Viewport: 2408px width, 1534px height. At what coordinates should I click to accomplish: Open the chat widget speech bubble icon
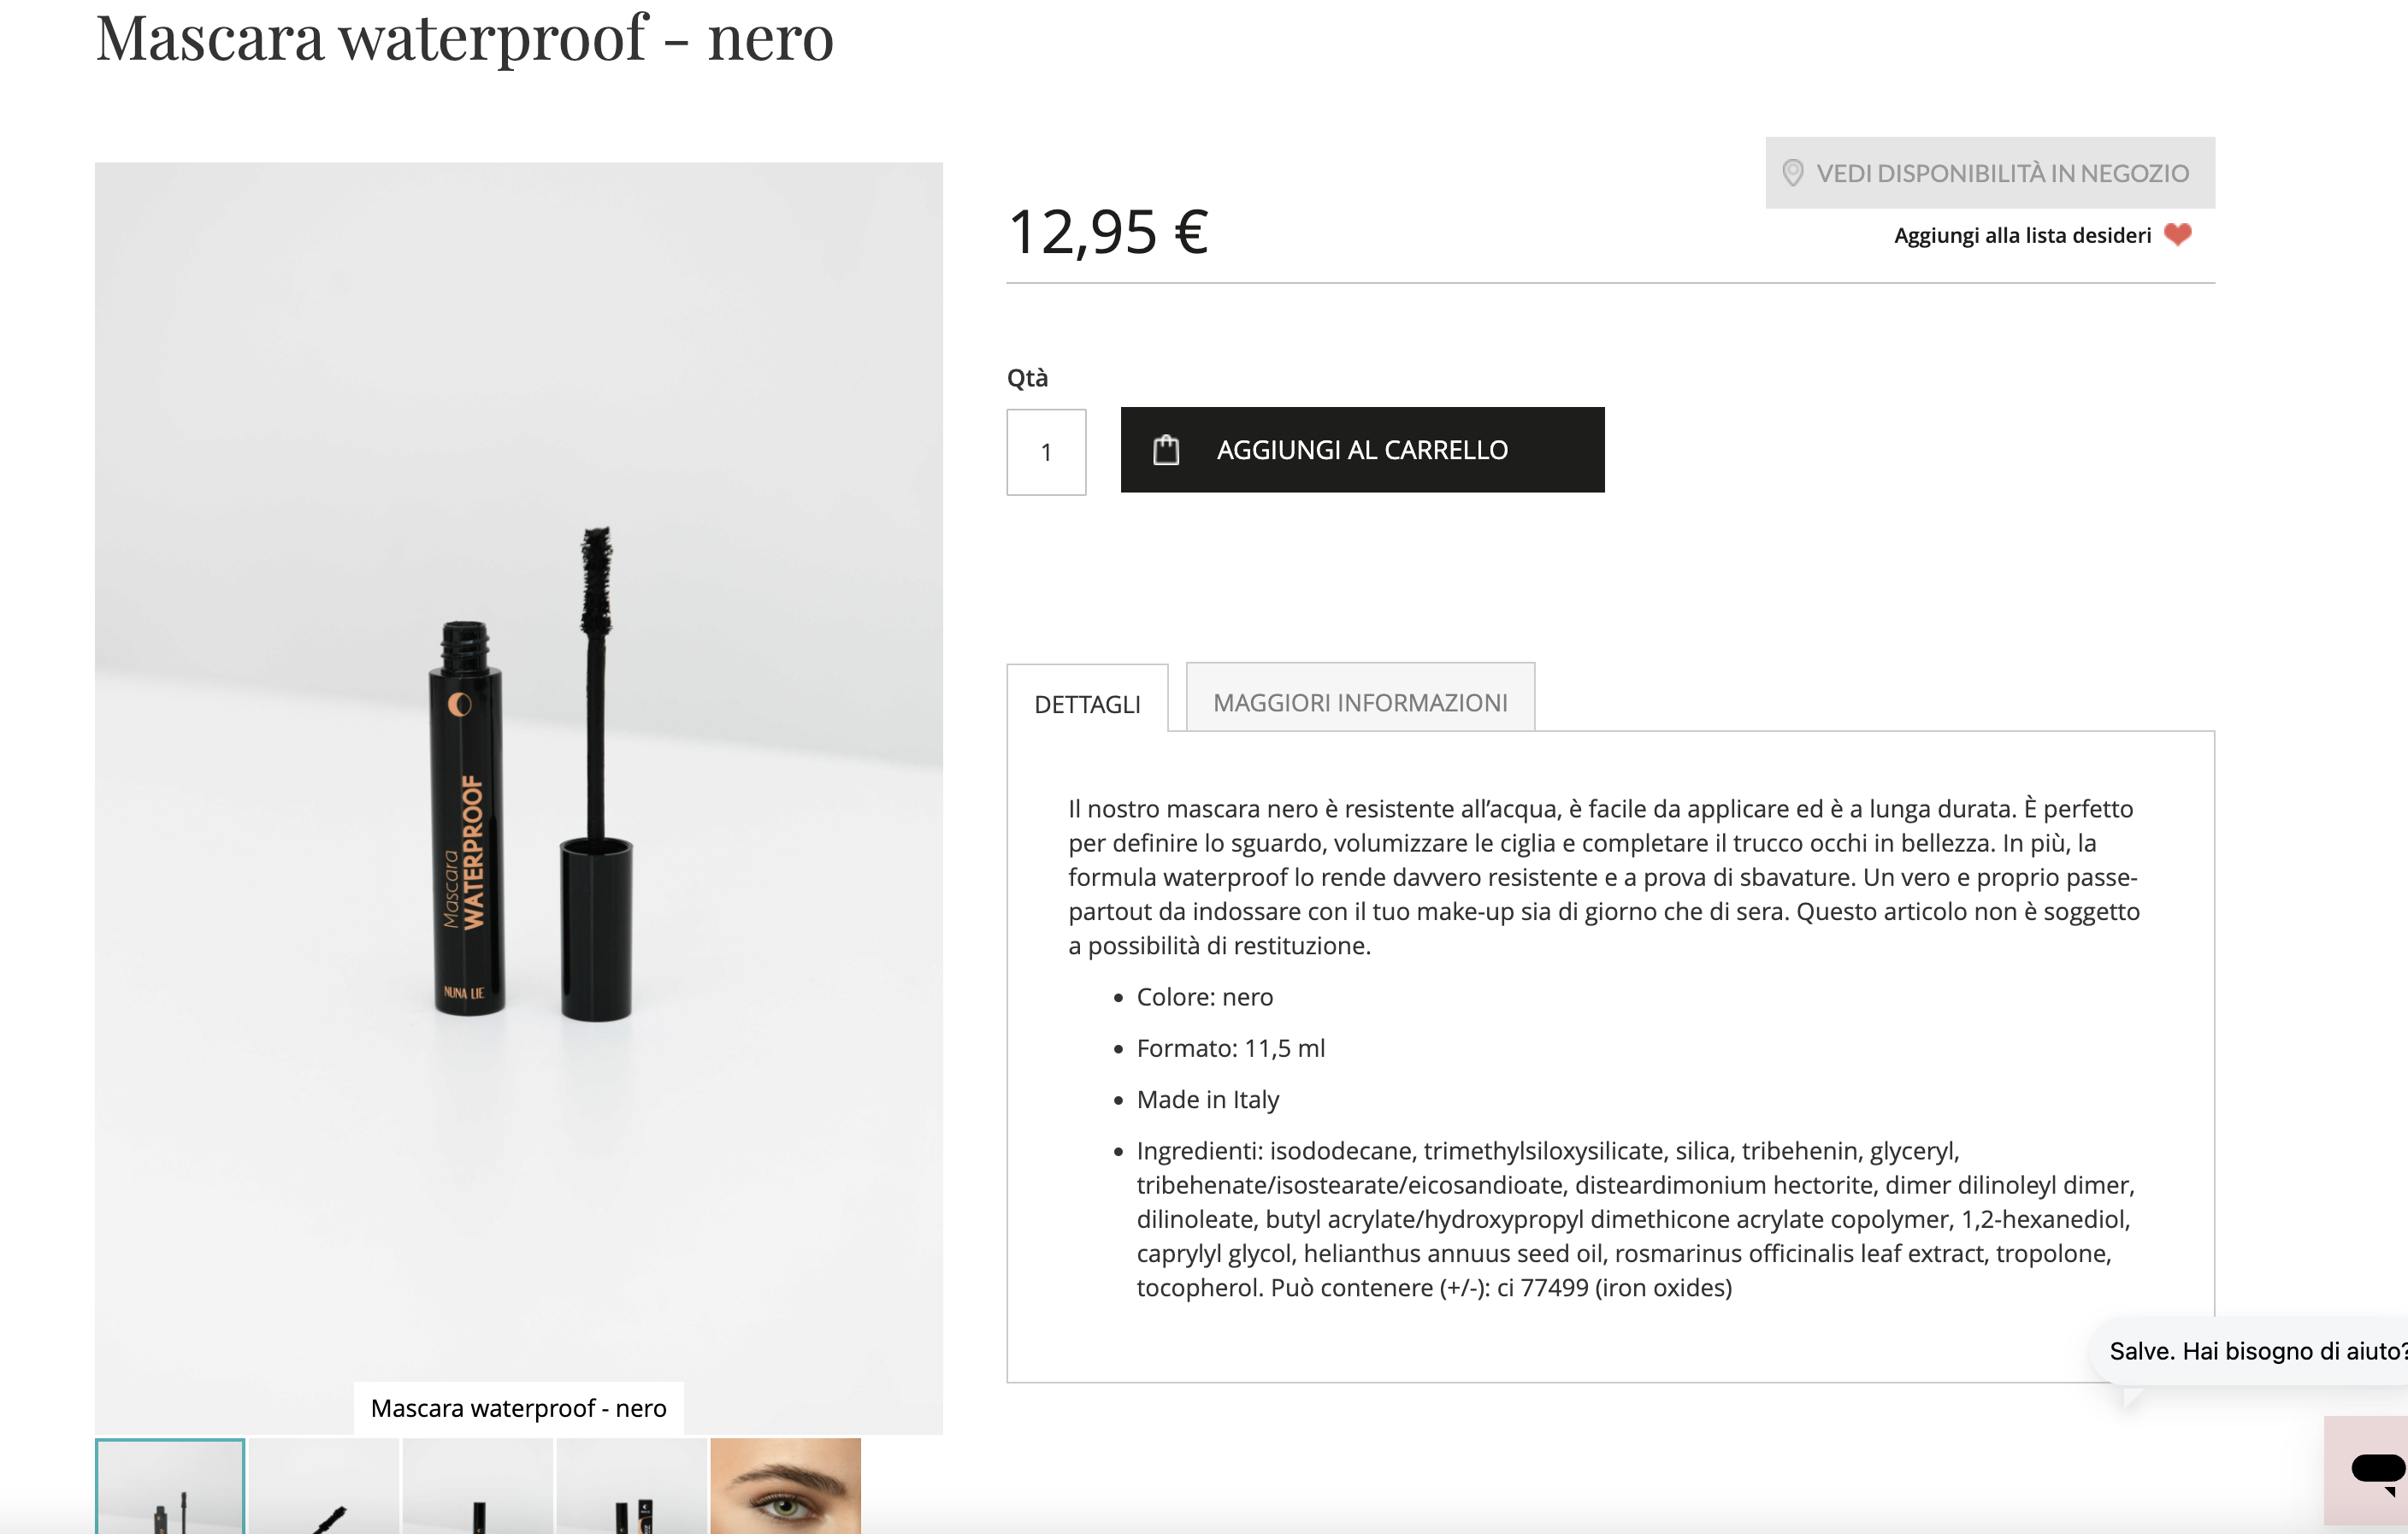2376,1470
